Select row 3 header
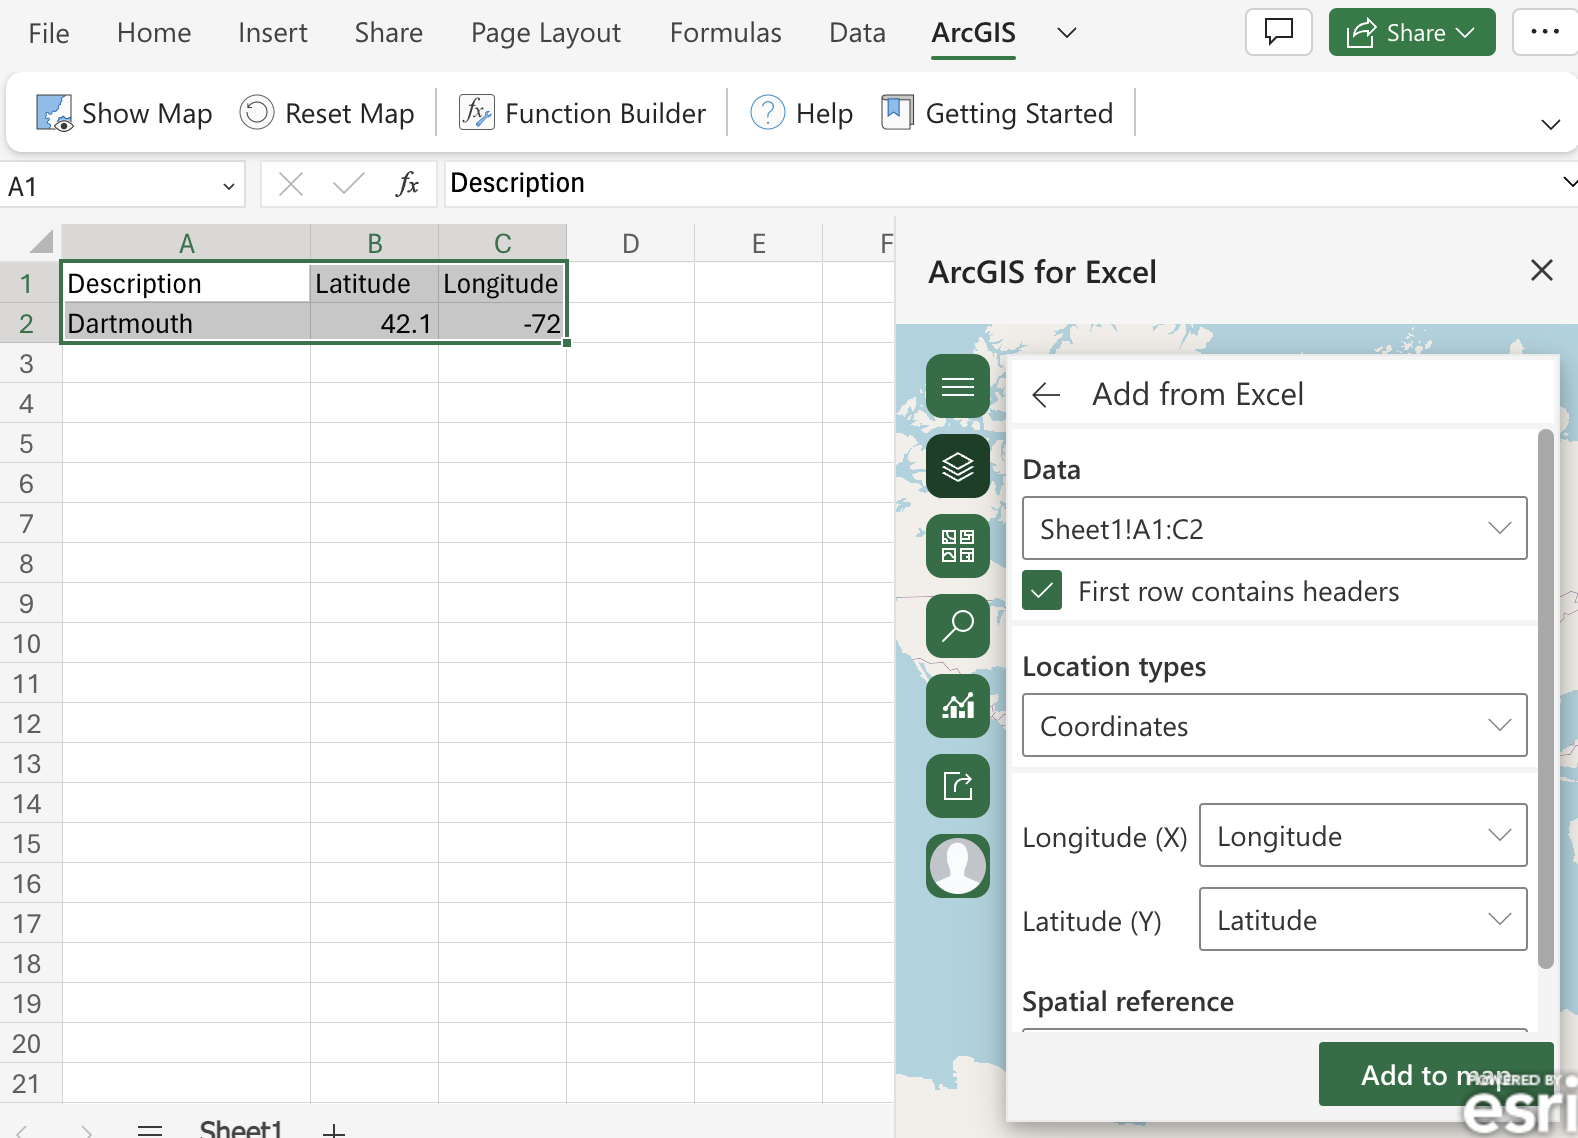 coord(30,363)
